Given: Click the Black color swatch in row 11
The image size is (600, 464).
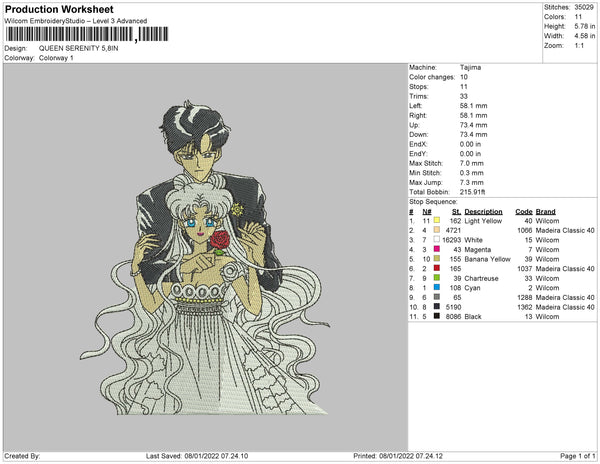Looking at the screenshot, I should (x=437, y=316).
